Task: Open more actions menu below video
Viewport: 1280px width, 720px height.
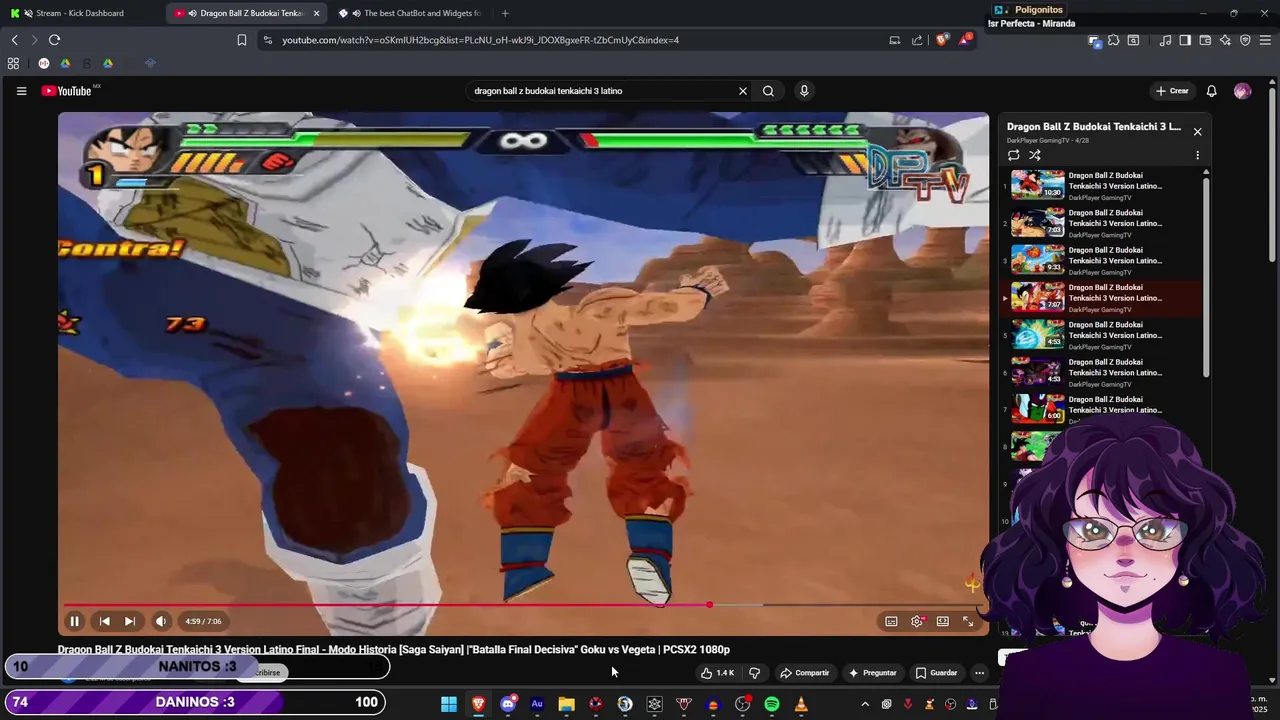Action: click(980, 673)
